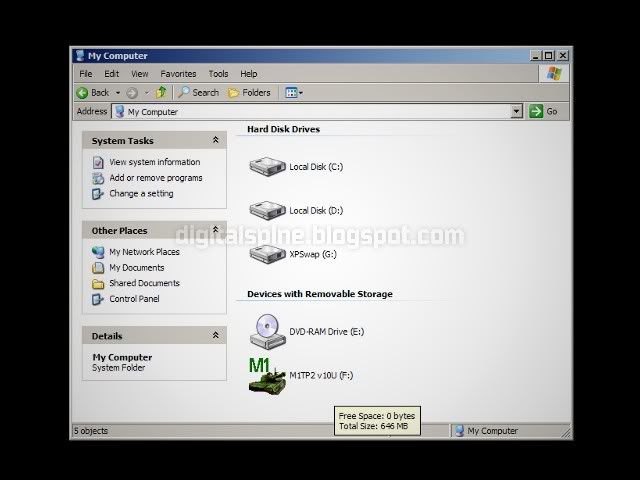The image size is (640, 480).
Task: Open the Address bar dropdown
Action: (516, 111)
